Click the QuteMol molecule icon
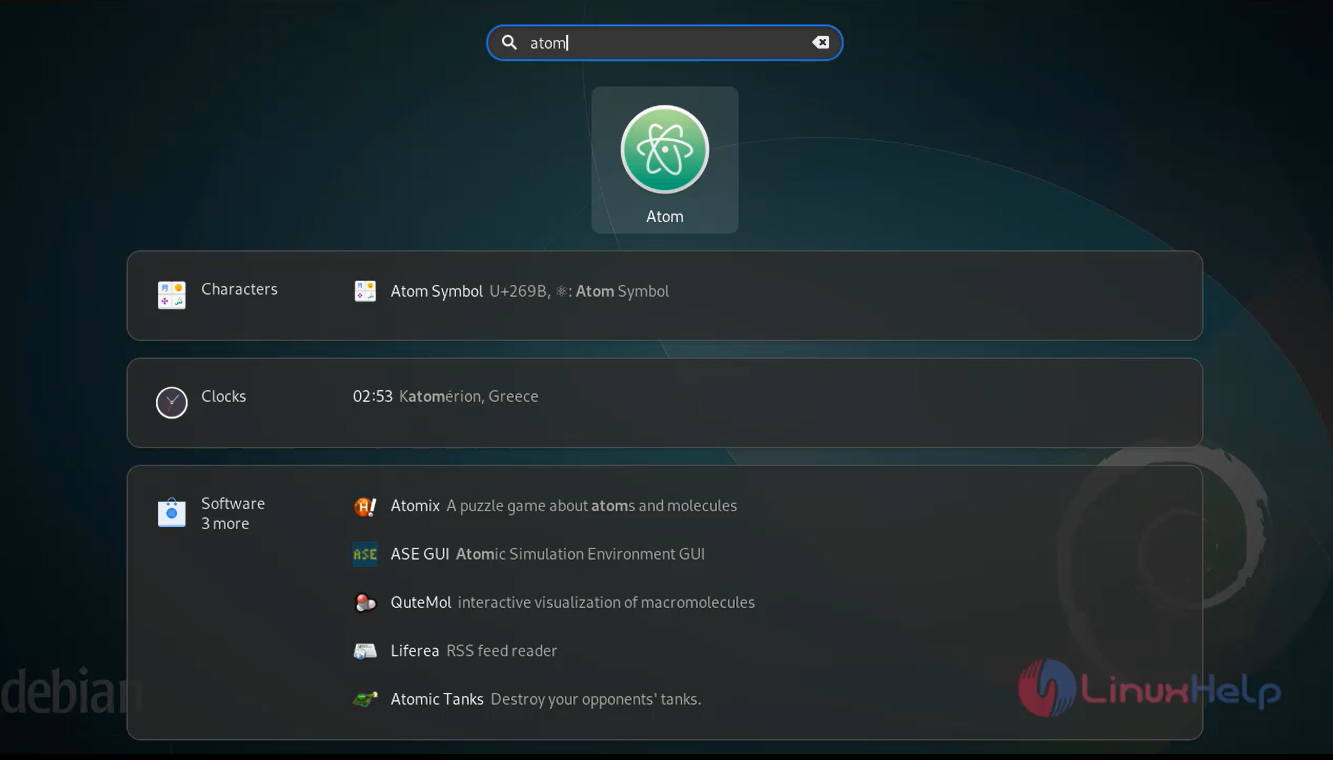 point(365,602)
